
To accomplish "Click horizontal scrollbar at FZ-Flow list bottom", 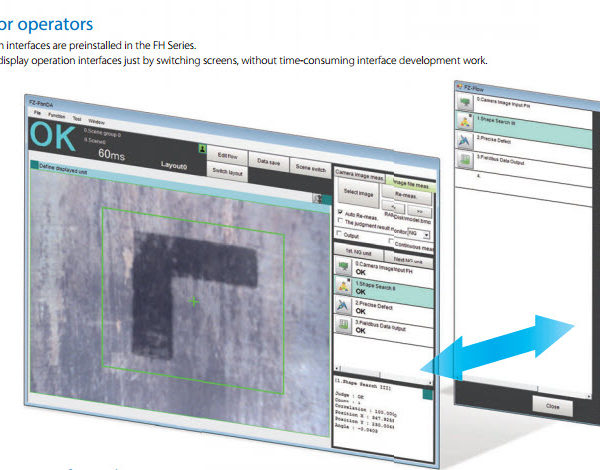I will [523, 388].
